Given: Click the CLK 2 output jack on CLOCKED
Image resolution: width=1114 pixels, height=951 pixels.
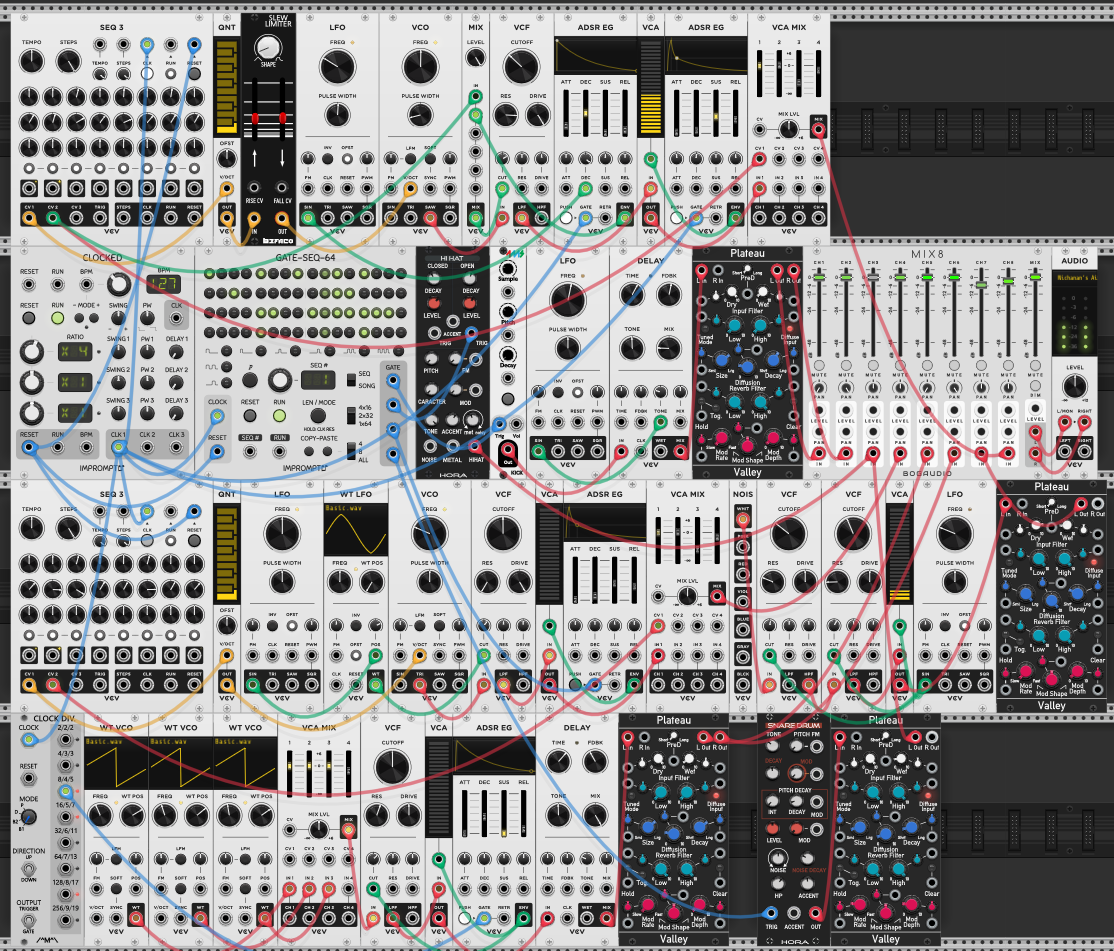Looking at the screenshot, I should (x=147, y=447).
